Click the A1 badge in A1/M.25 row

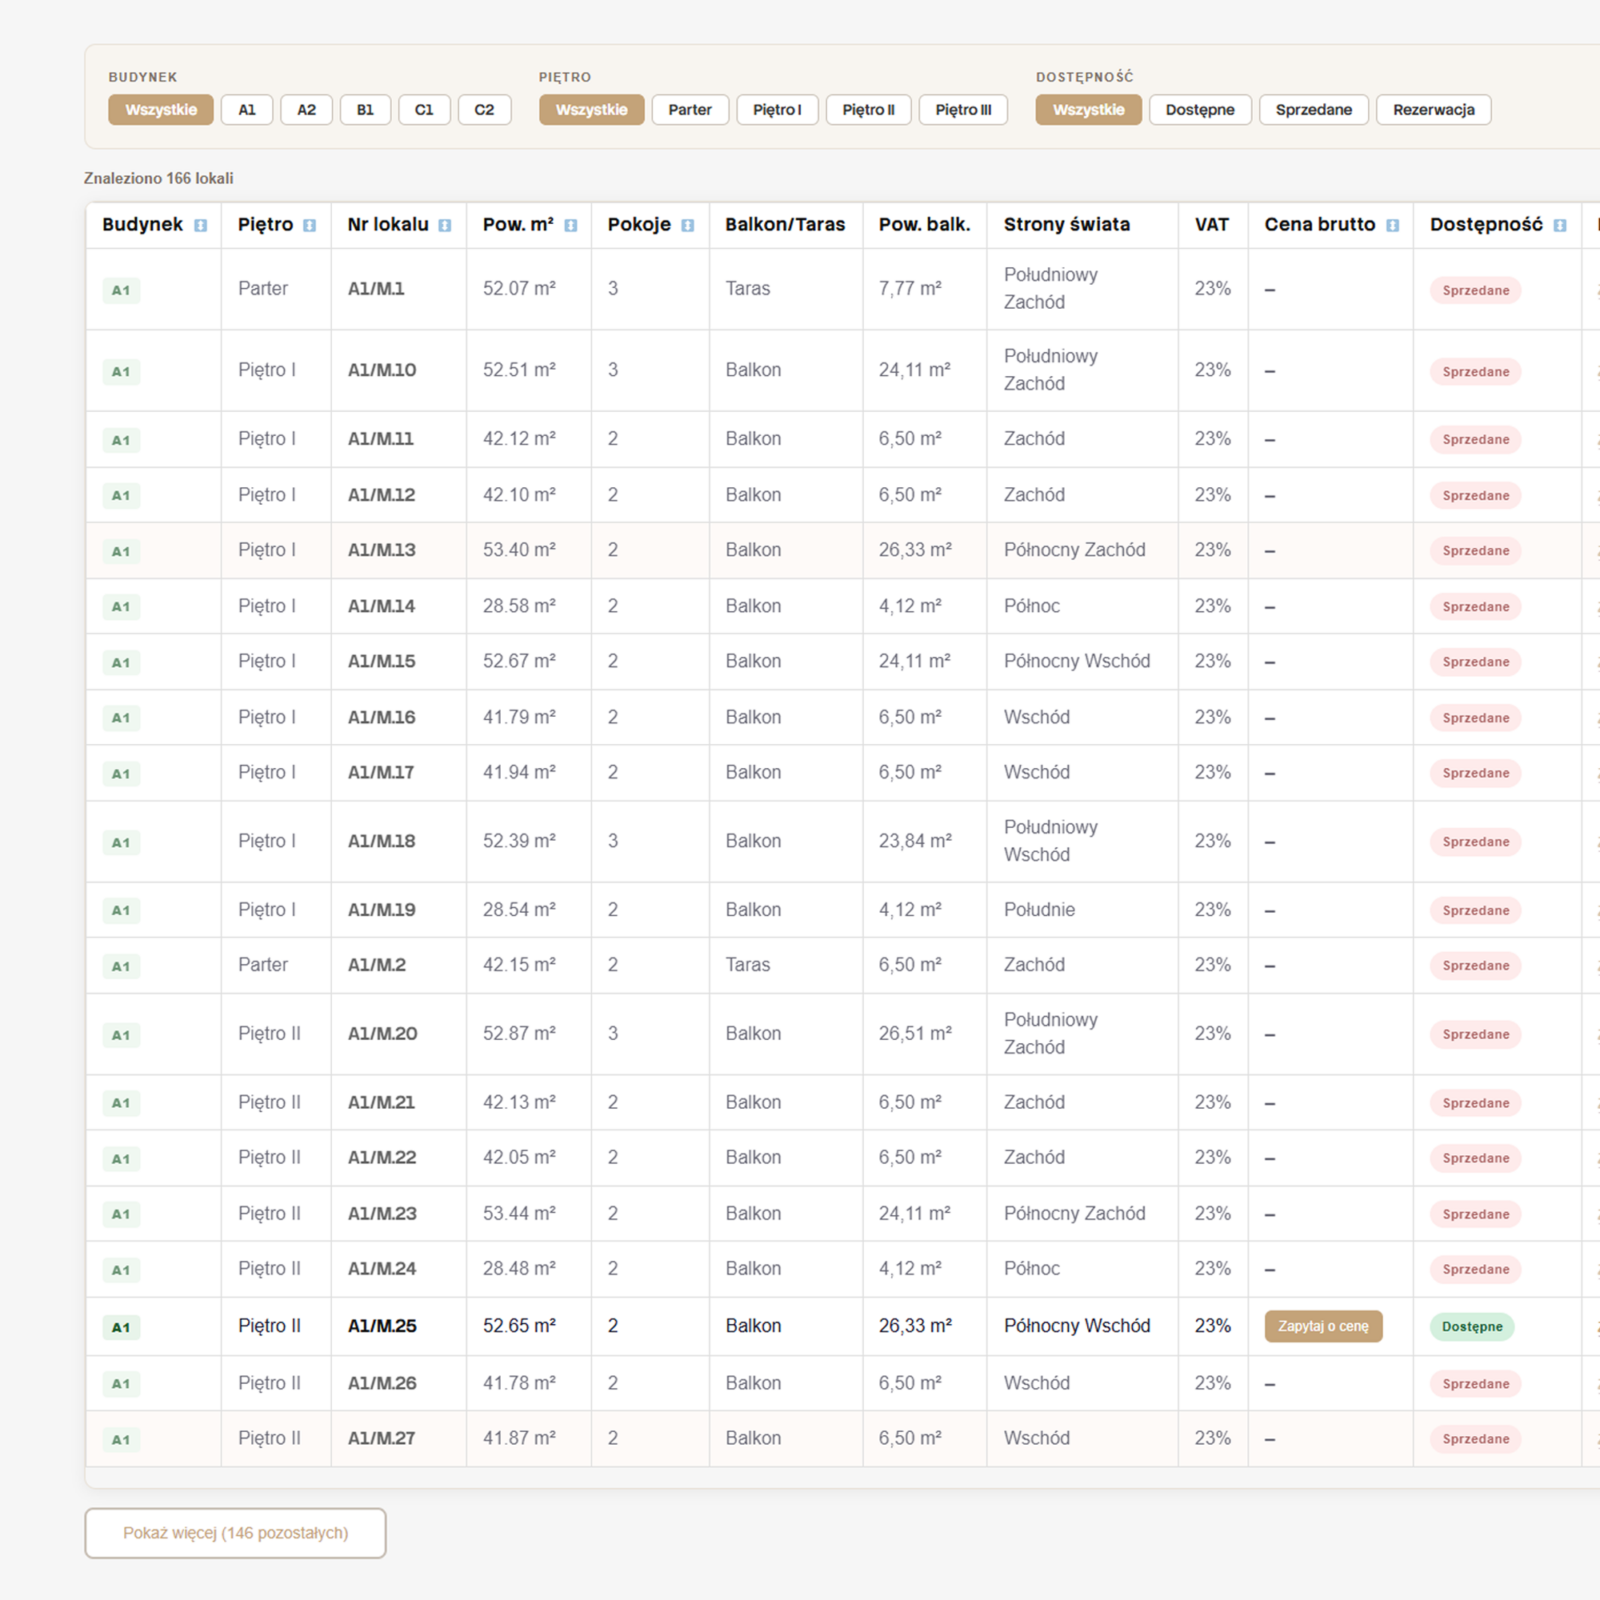(x=121, y=1327)
